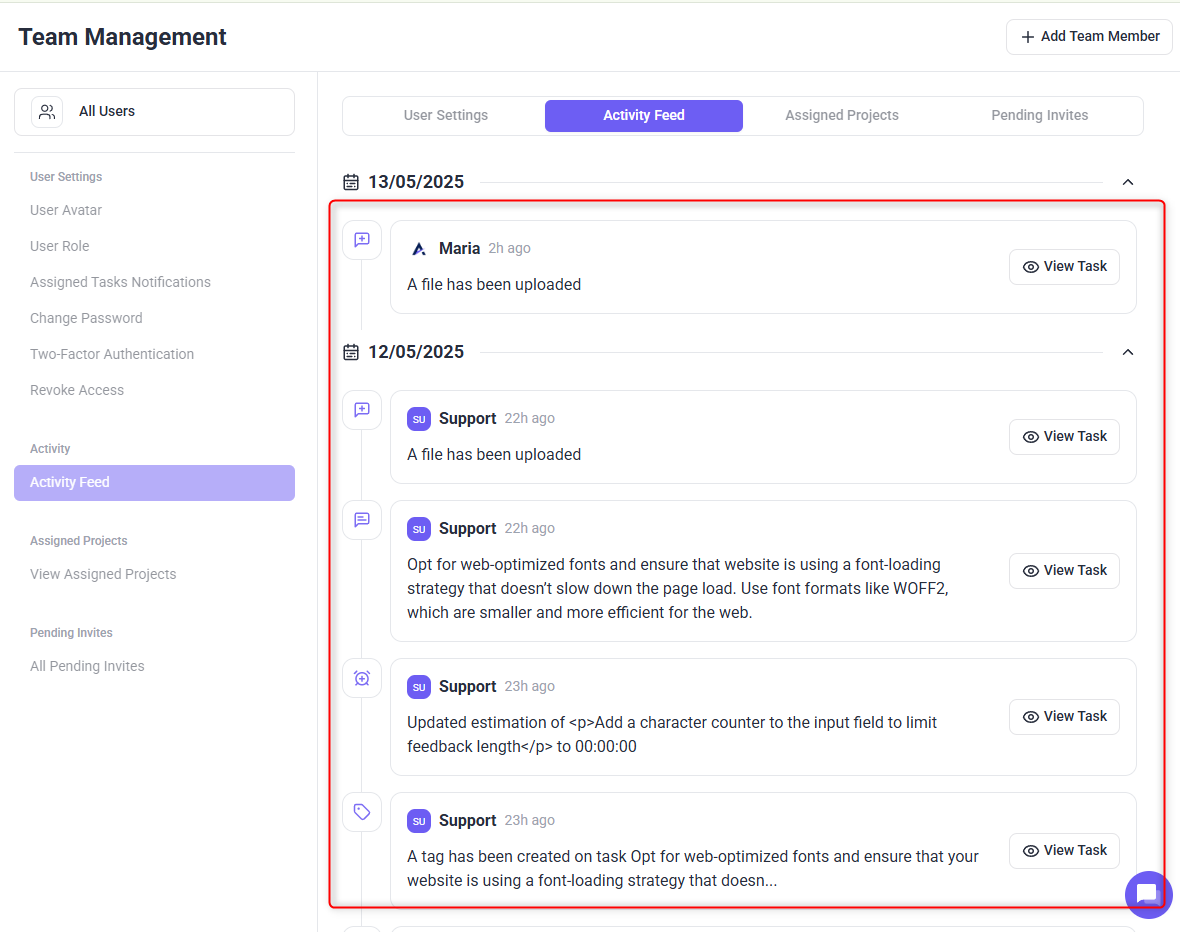Image resolution: width=1180 pixels, height=932 pixels.
Task: Switch to the User Settings tab
Action: pyautogui.click(x=446, y=116)
